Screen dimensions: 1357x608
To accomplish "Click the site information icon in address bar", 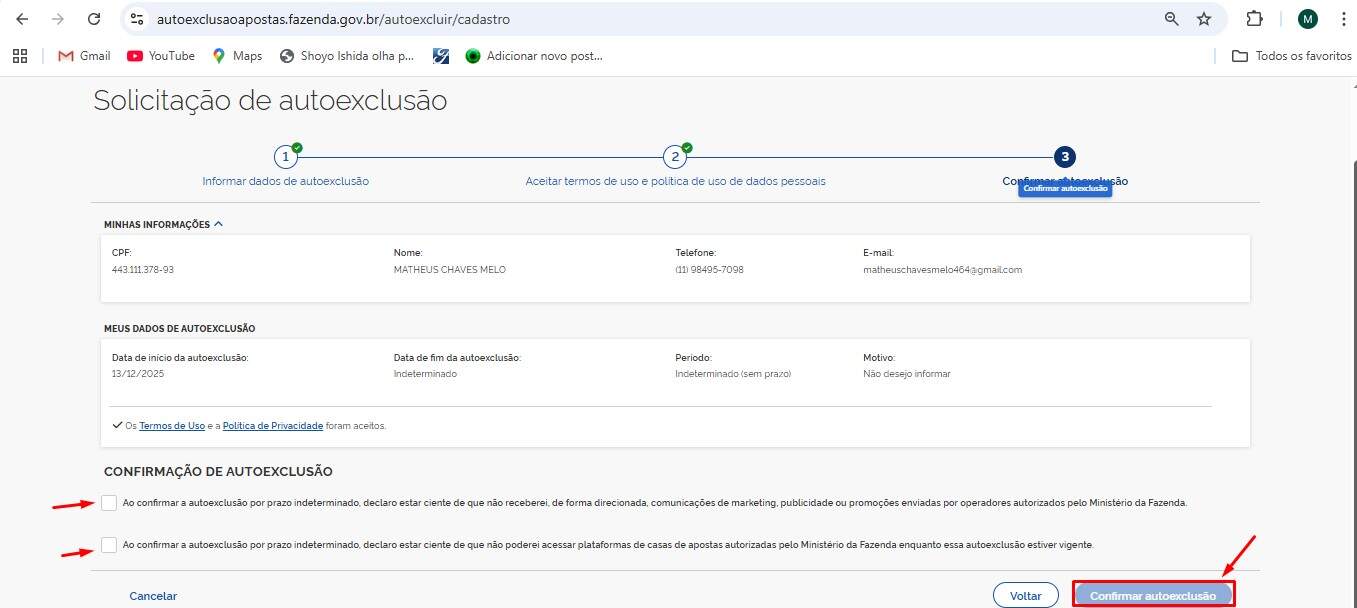I will (x=136, y=18).
